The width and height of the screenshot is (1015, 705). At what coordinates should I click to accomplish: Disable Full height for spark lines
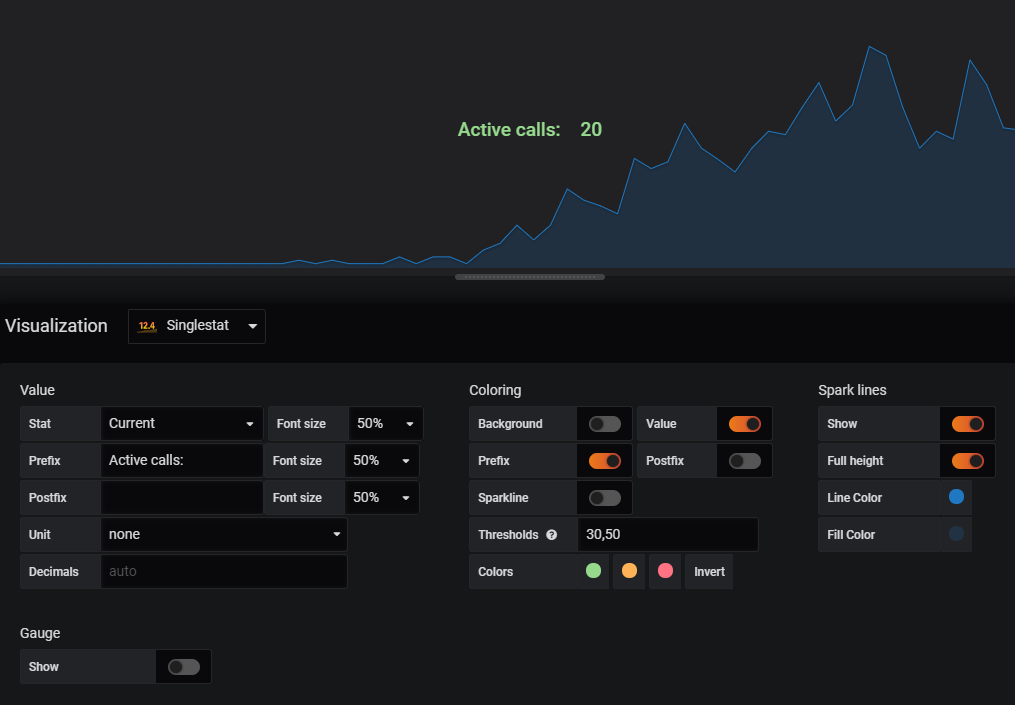click(x=967, y=460)
